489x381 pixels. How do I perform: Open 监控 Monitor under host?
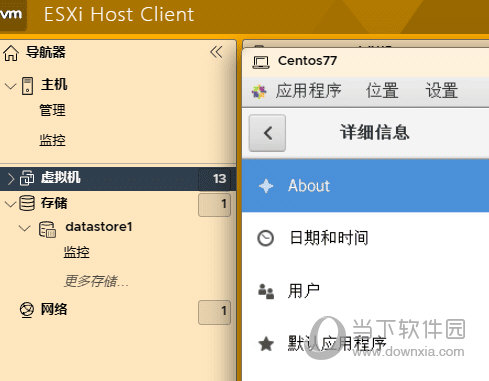point(52,140)
